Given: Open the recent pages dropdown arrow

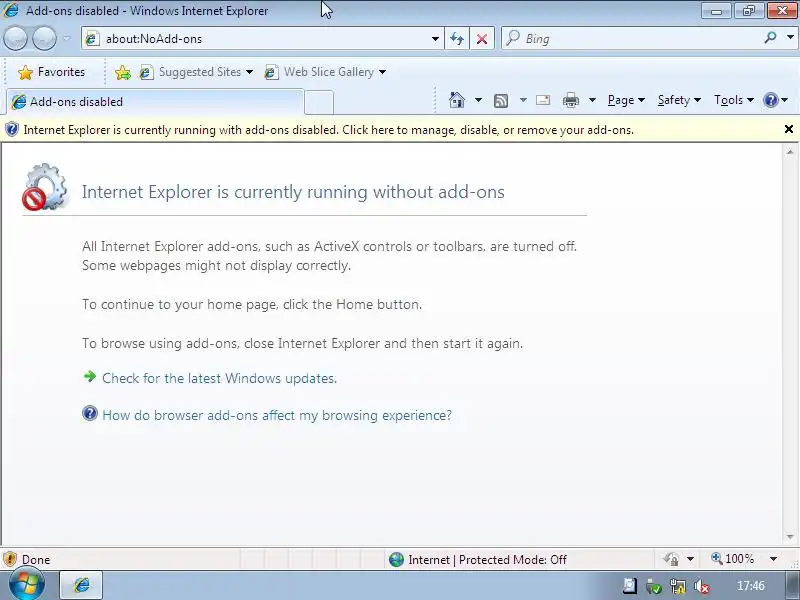Looking at the screenshot, I should point(67,38).
